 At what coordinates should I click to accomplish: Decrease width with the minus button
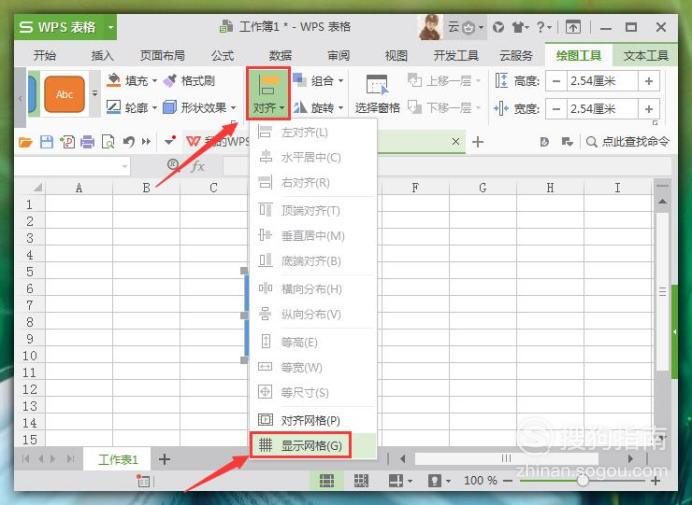[x=556, y=109]
